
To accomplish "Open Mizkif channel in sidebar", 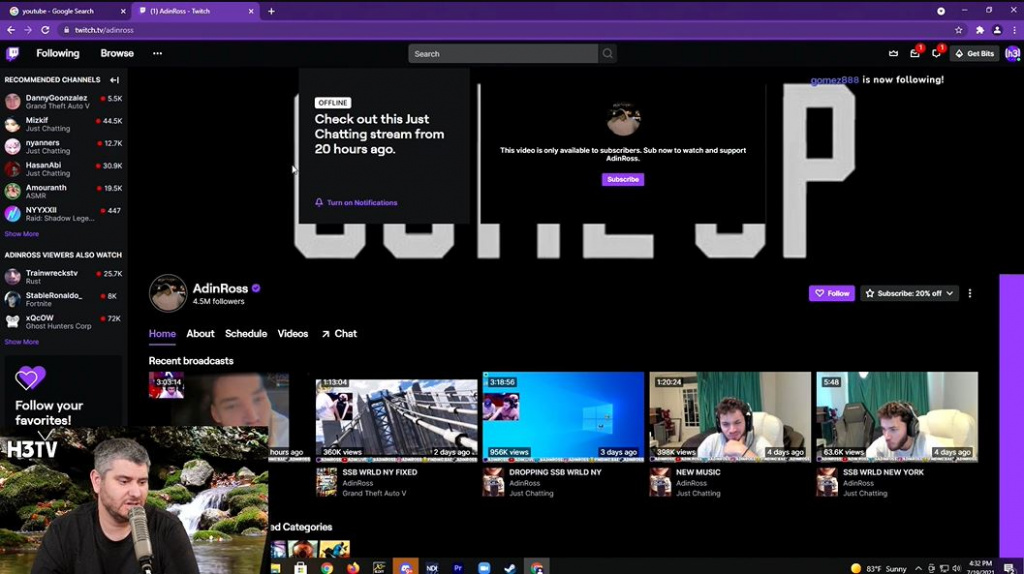I will click(63, 124).
